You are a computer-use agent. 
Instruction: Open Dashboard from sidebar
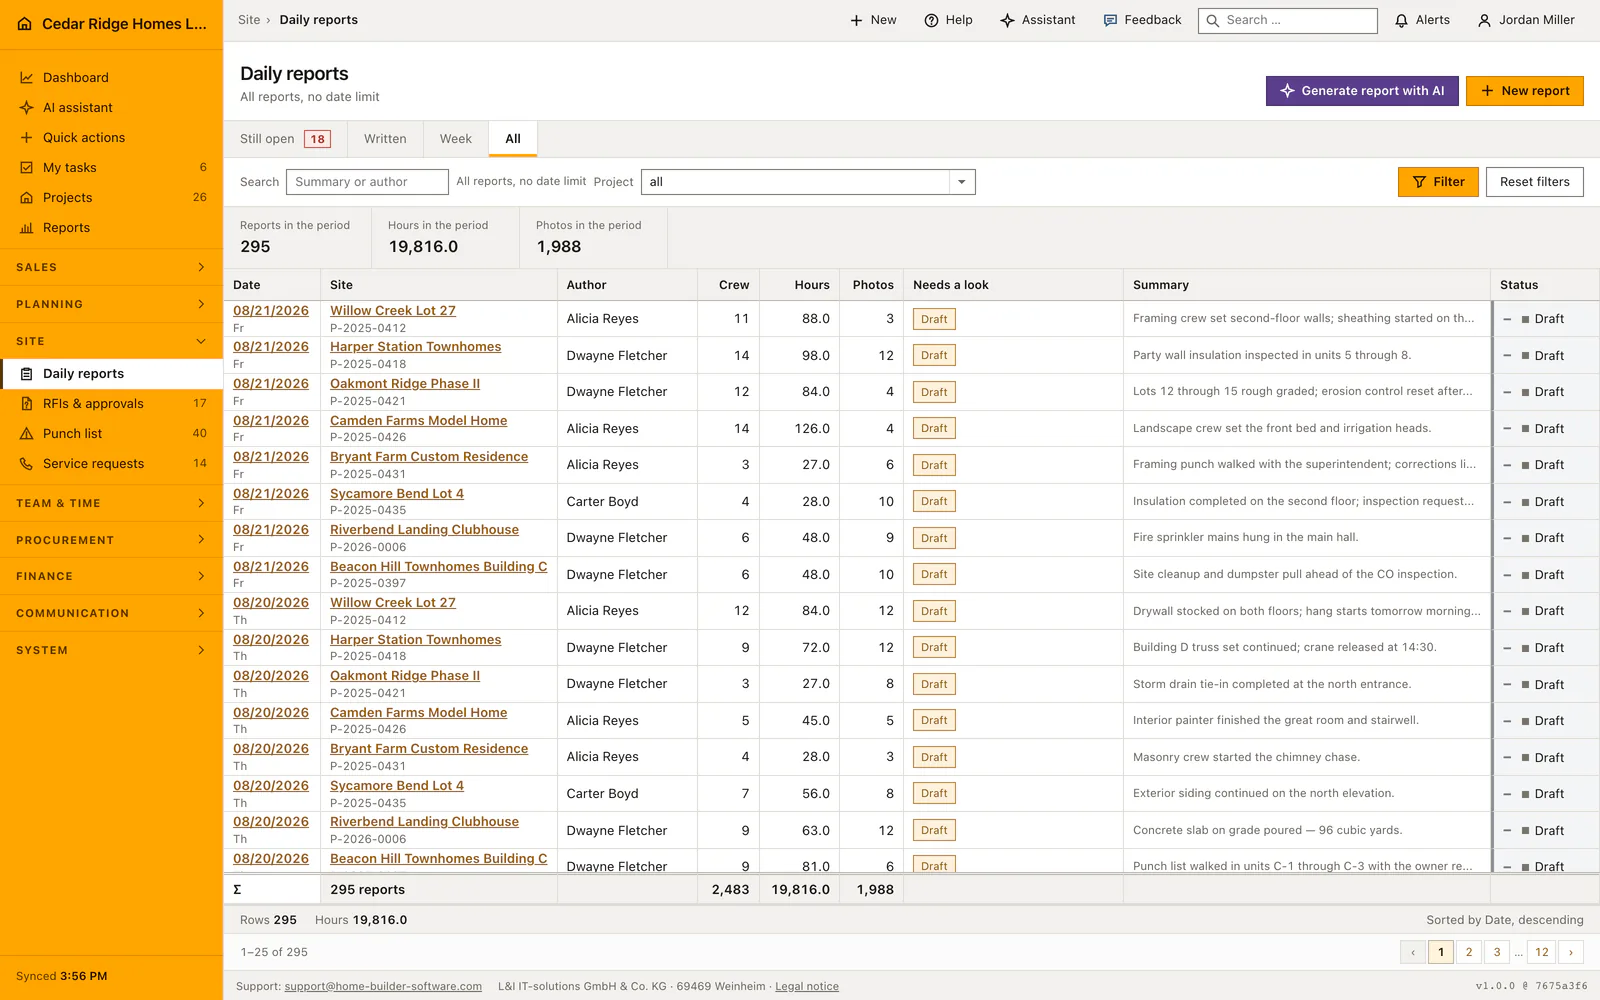pos(111,78)
